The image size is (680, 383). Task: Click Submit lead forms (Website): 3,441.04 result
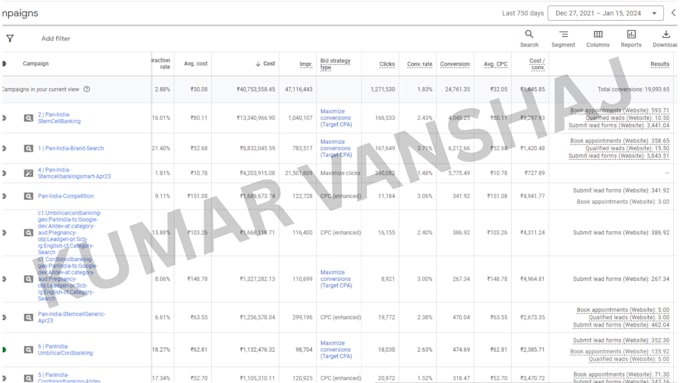[x=619, y=125]
